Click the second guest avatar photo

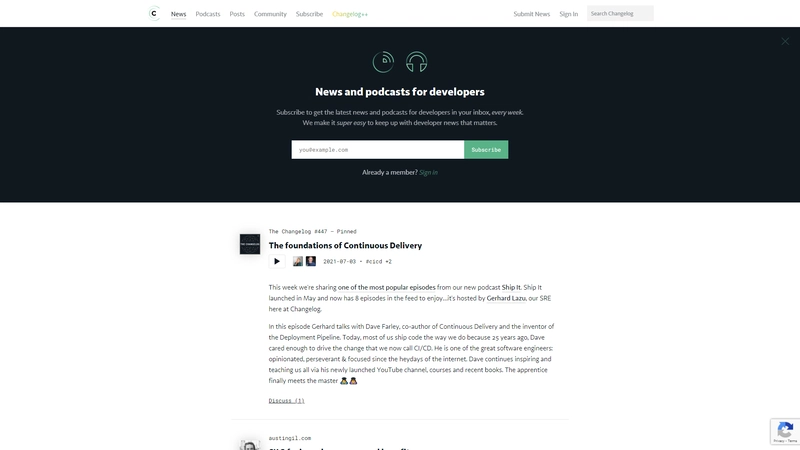311,261
